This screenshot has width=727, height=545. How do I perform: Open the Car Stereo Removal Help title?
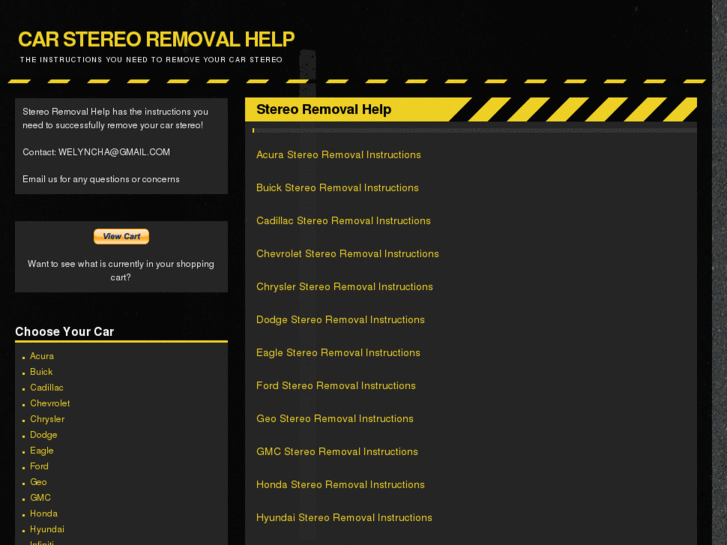(156, 39)
